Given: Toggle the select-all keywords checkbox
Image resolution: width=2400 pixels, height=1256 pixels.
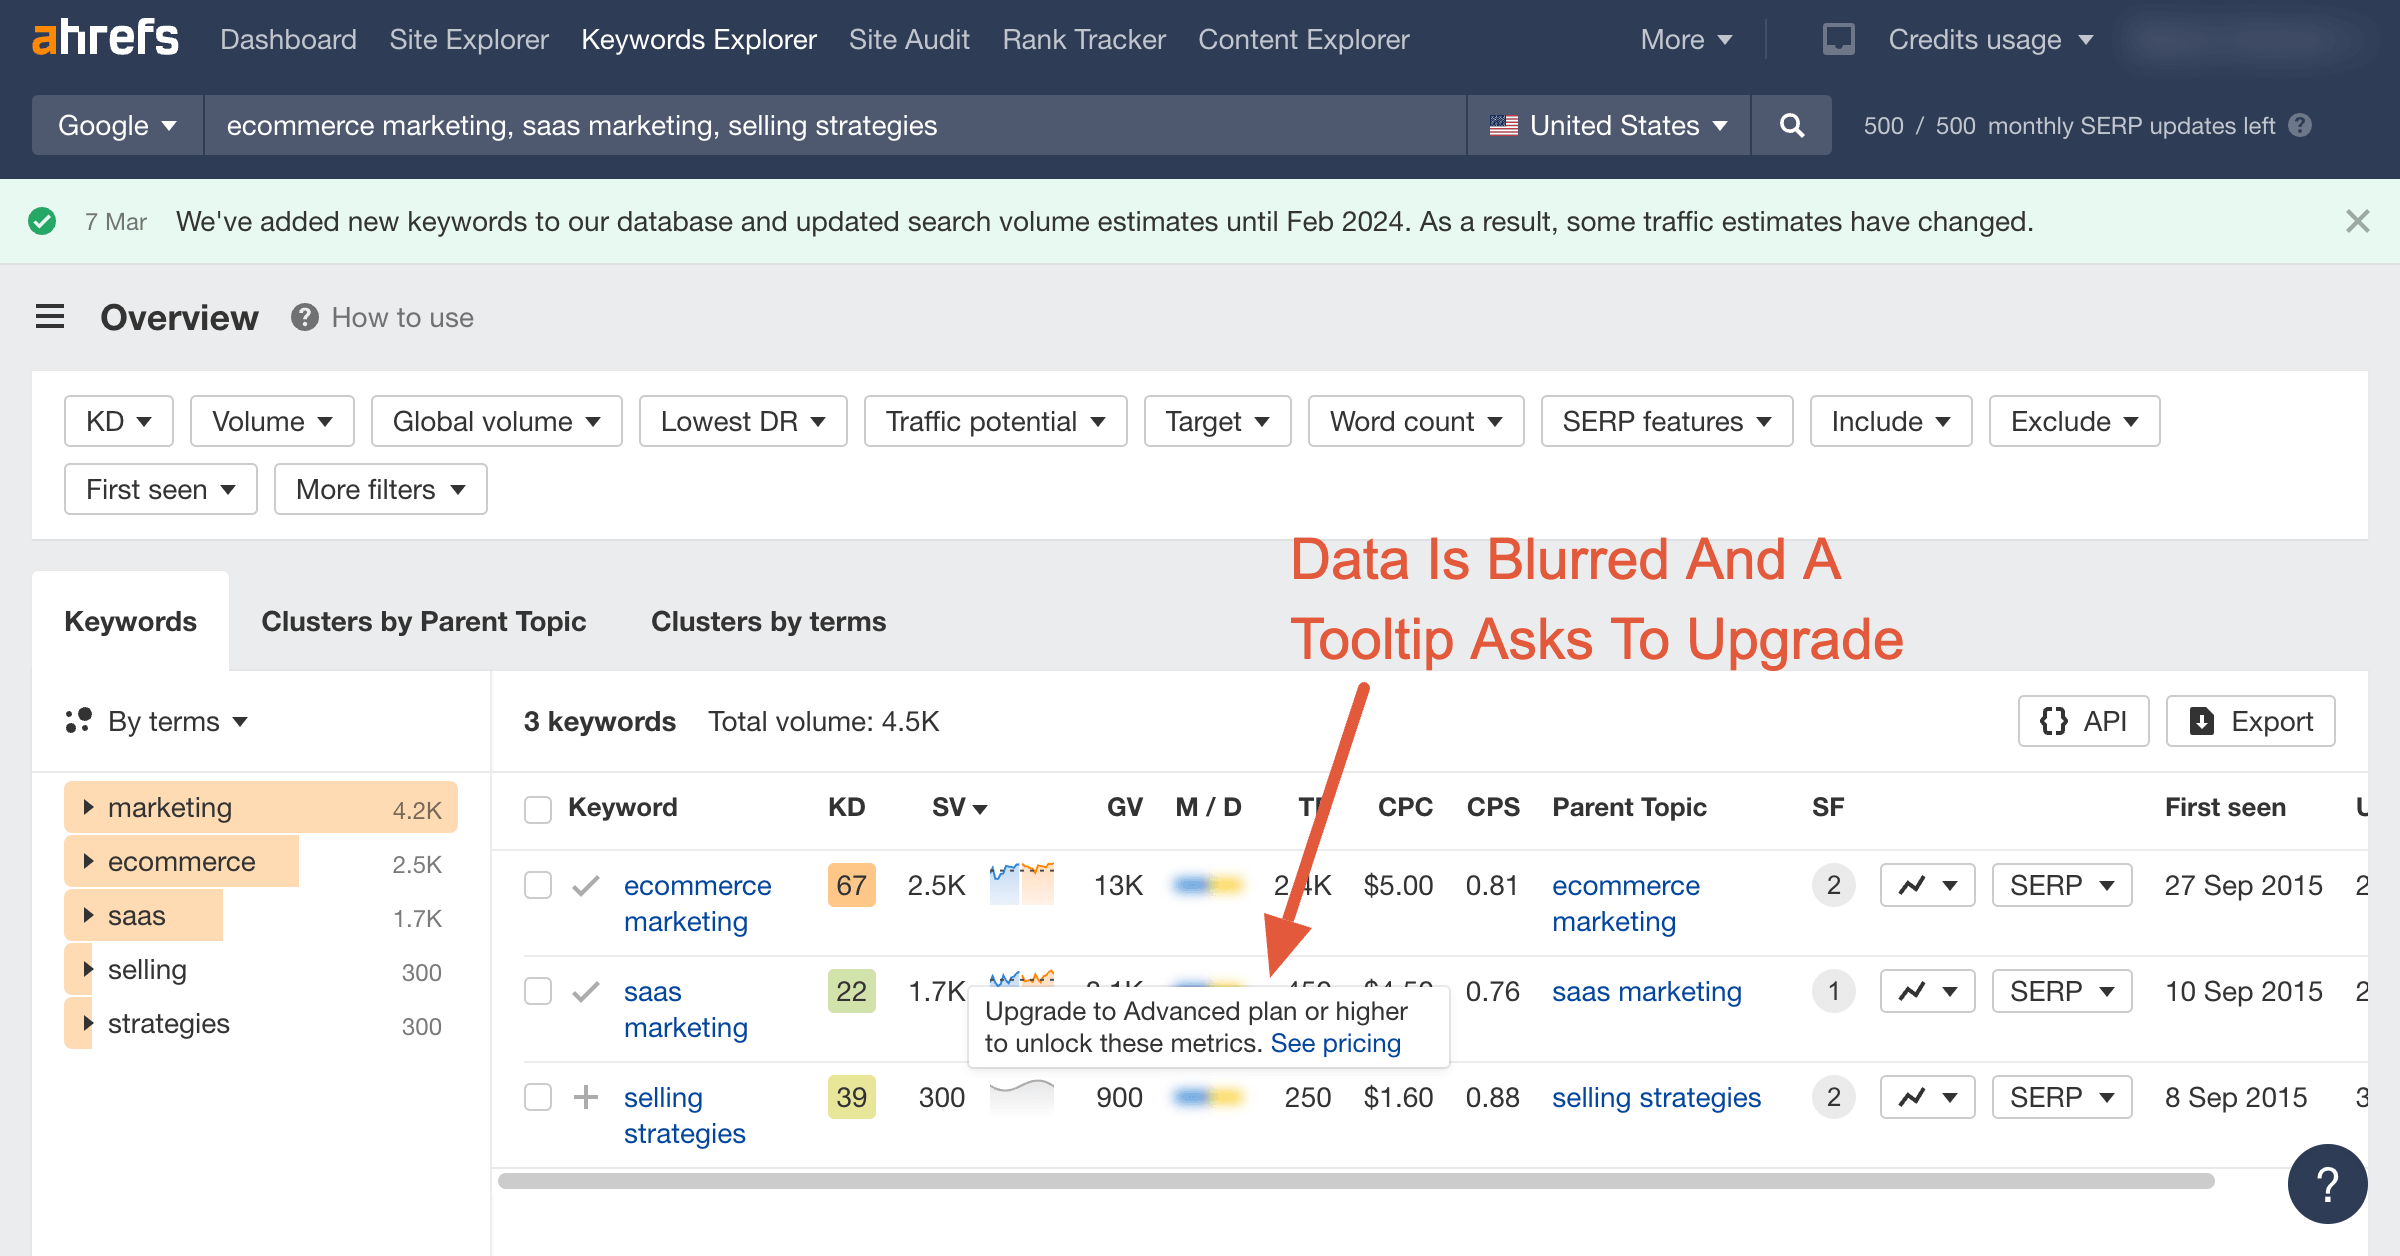Looking at the screenshot, I should tap(538, 808).
